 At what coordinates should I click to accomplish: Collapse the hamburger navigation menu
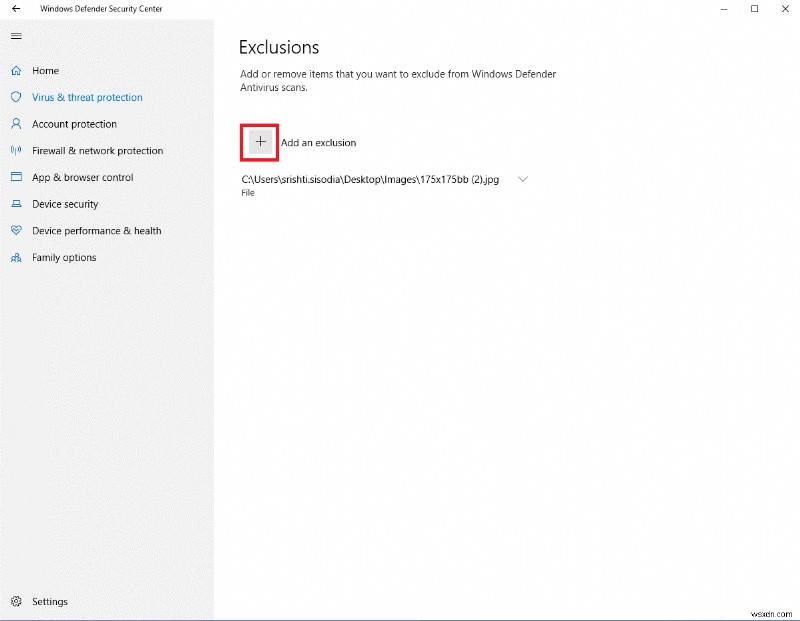click(x=15, y=36)
